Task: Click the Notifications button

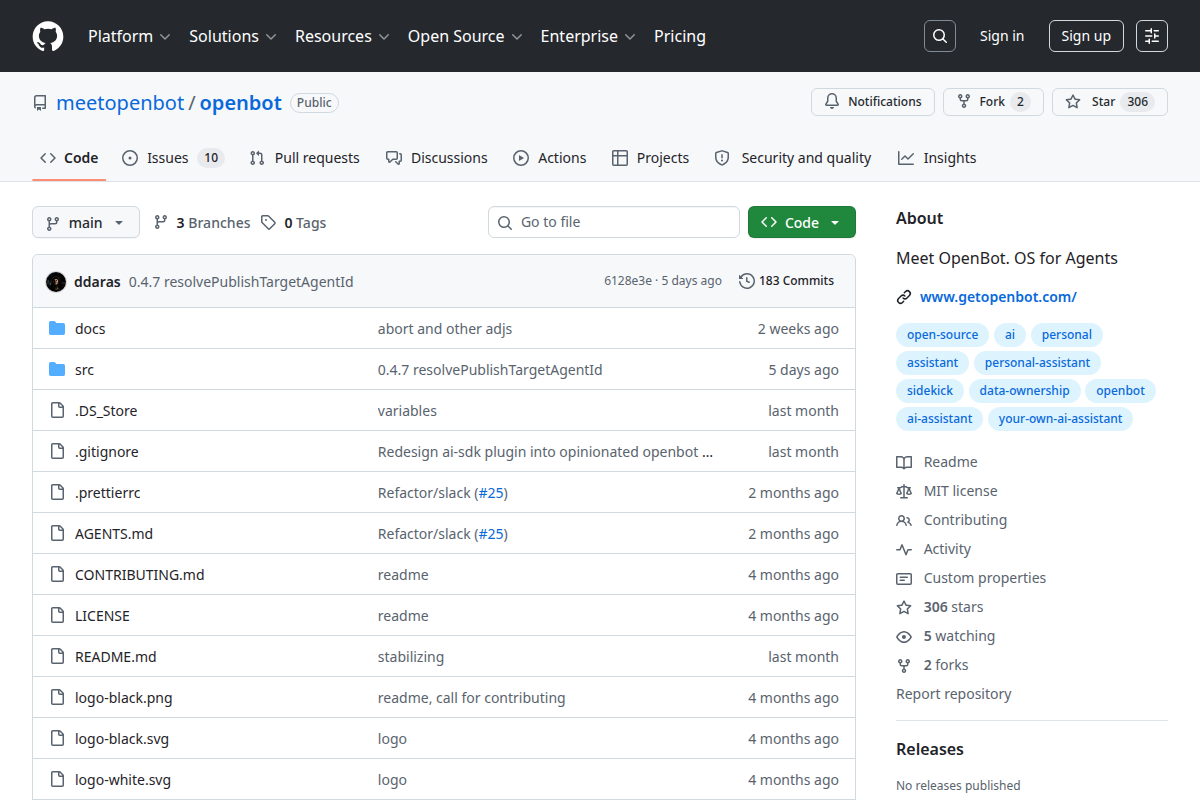Action: [x=873, y=102]
